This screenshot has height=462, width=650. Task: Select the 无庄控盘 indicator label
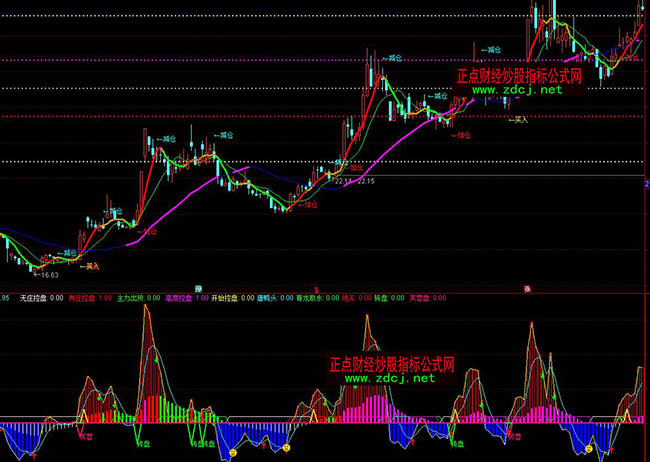[x=36, y=298]
